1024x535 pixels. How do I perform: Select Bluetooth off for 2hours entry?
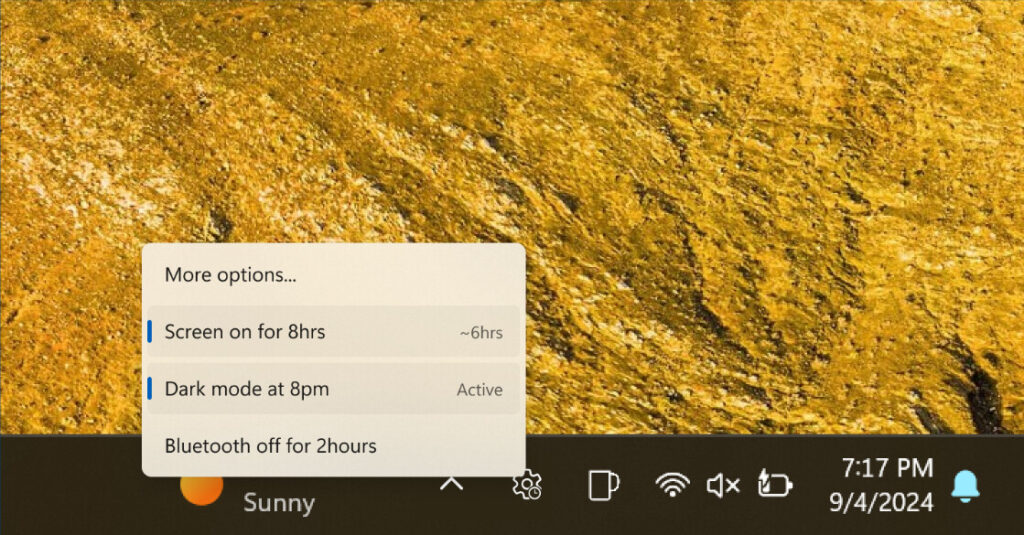tap(333, 446)
